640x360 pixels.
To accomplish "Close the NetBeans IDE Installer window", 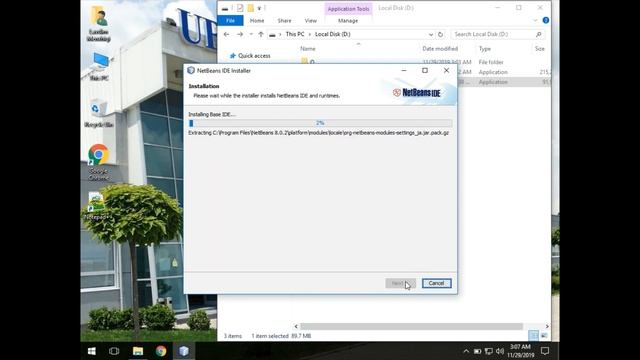I will pyautogui.click(x=447, y=71).
